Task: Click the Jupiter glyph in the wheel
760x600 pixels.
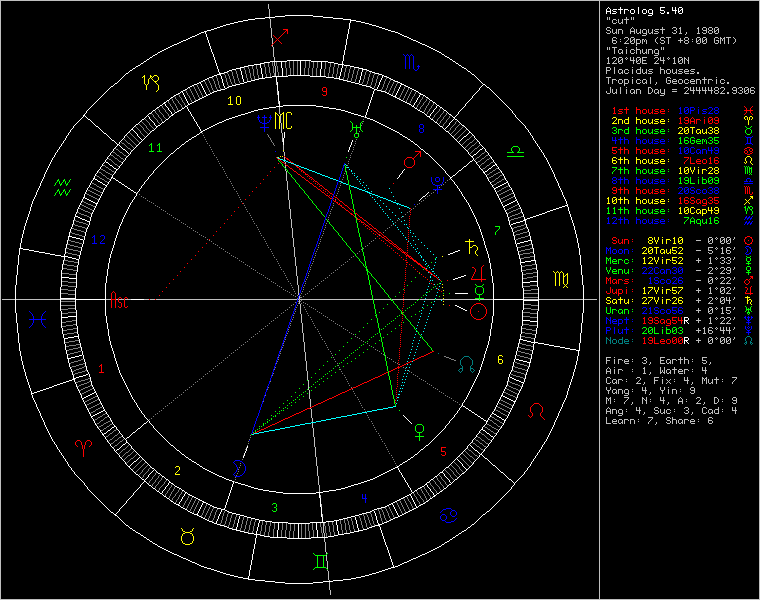Action: point(478,274)
